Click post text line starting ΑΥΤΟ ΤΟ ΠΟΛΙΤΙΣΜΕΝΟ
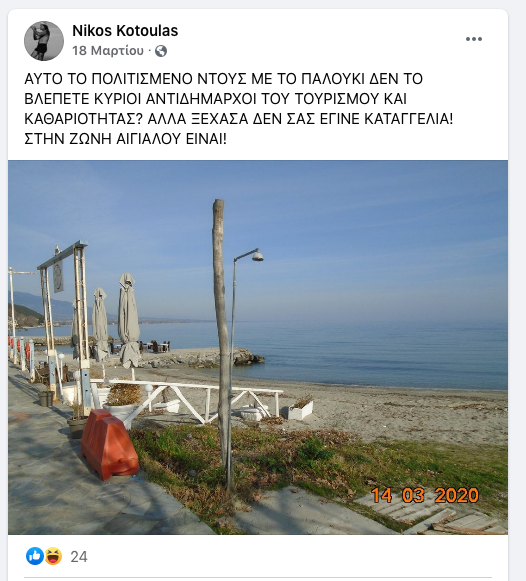The width and height of the screenshot is (526, 581). point(223,79)
